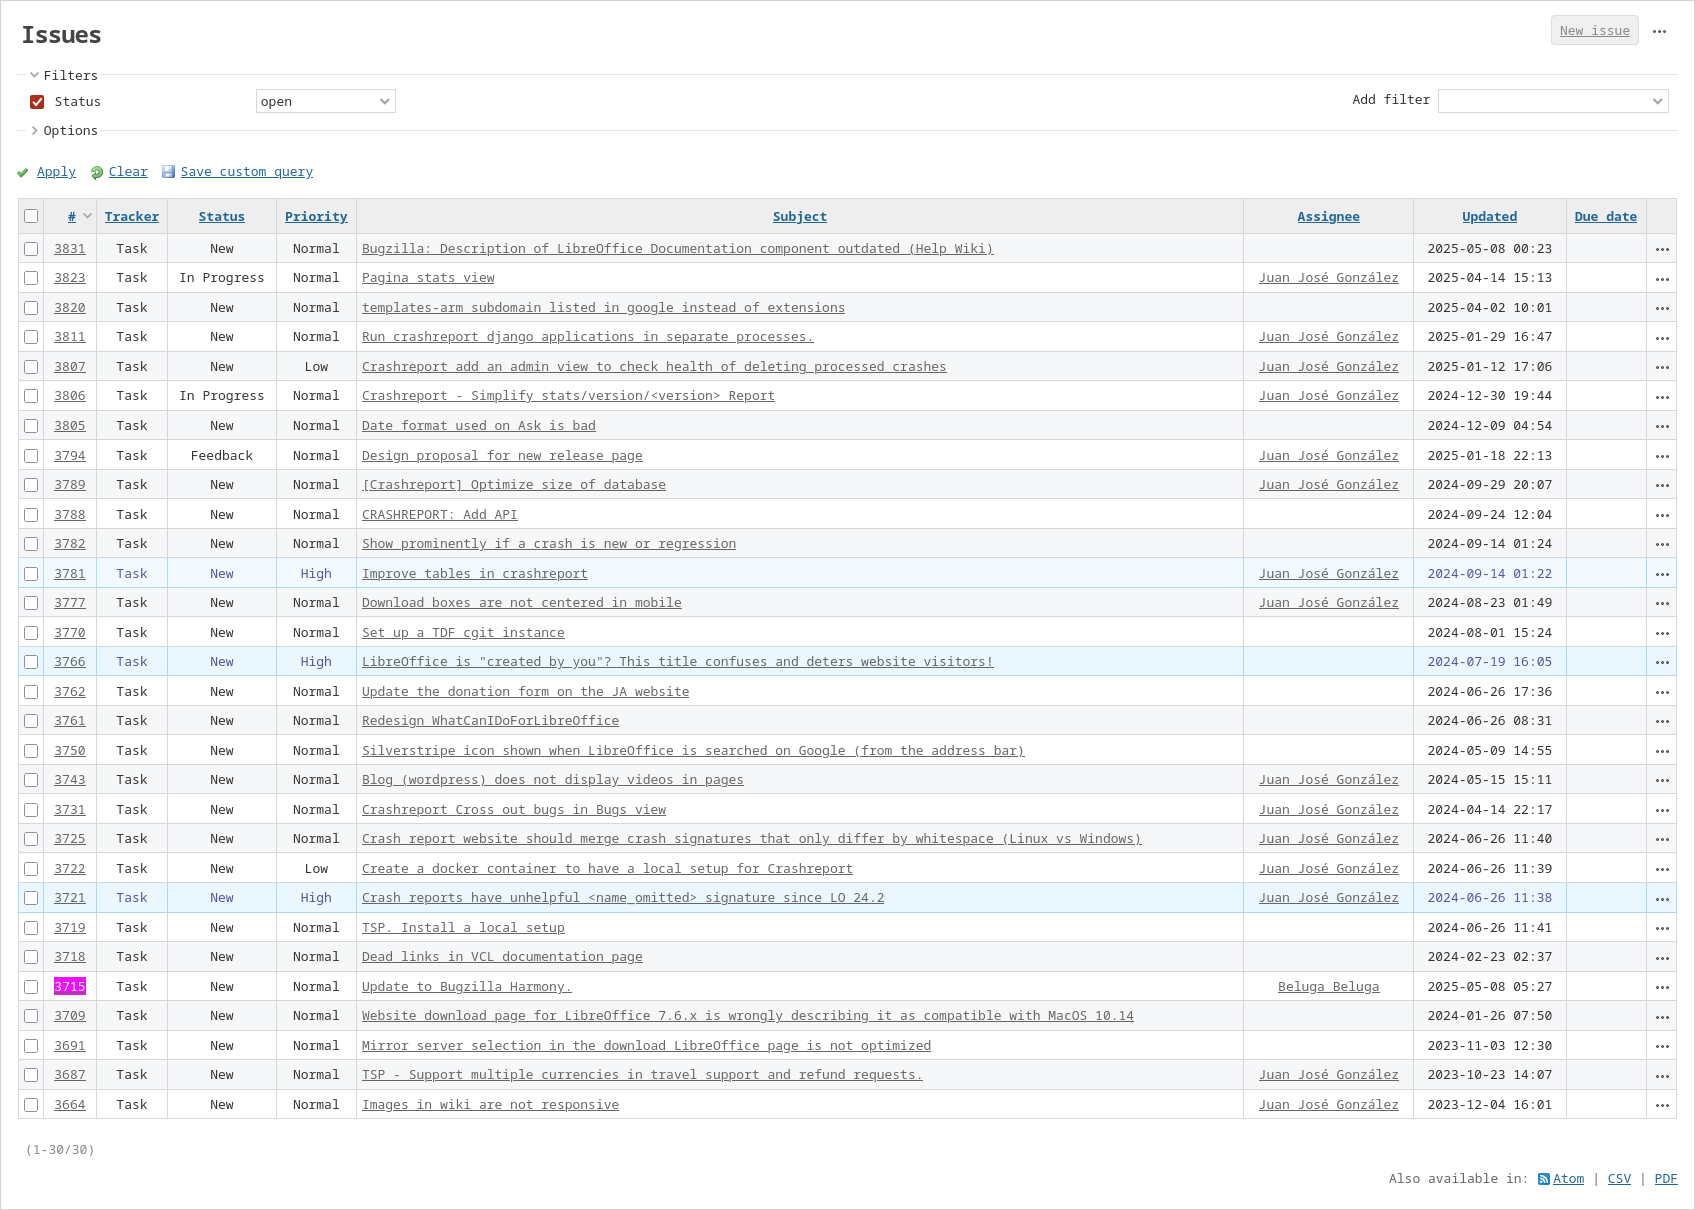Sort issues by Updated column

[x=1490, y=217]
